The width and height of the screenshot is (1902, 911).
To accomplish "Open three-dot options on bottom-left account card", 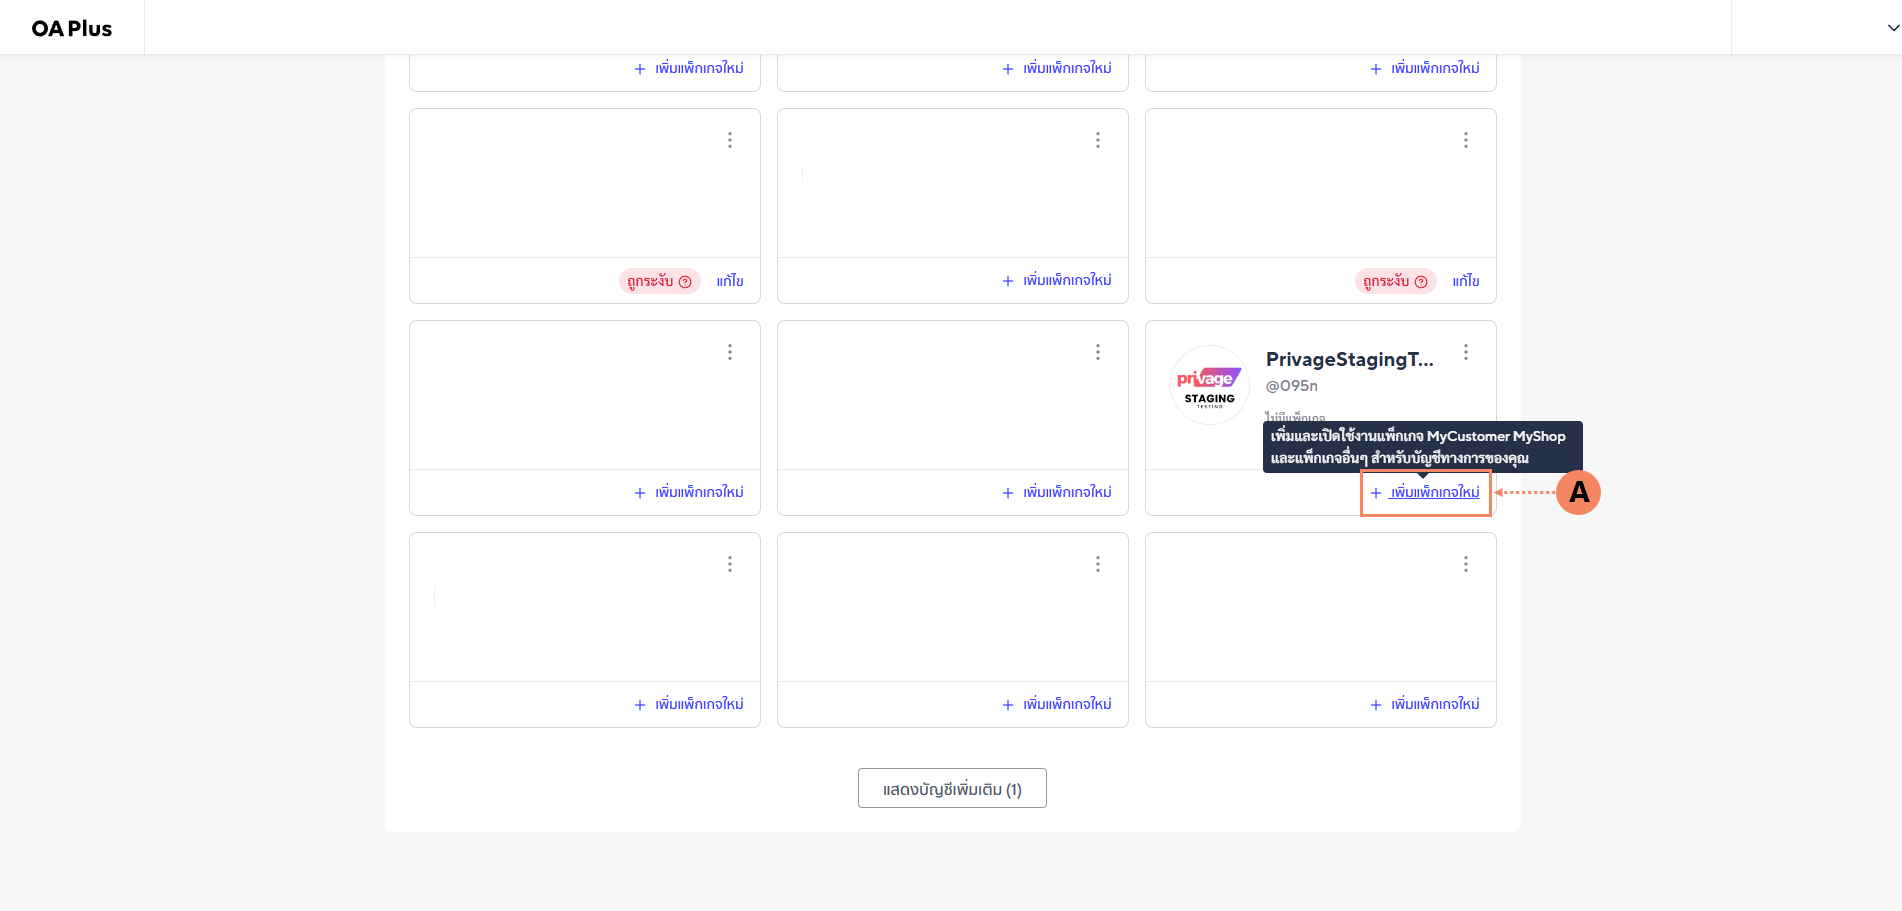I will tap(729, 564).
